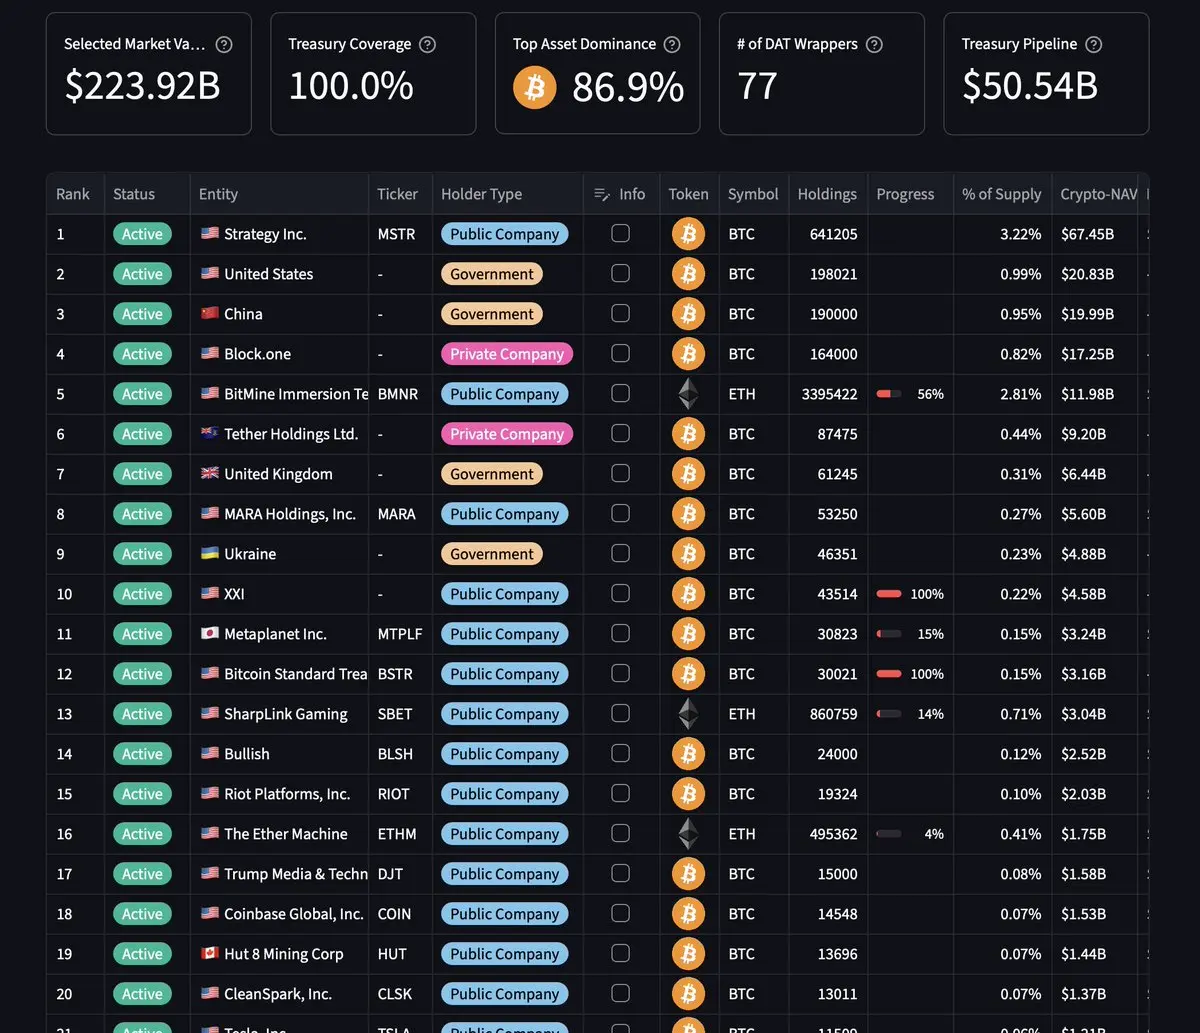This screenshot has height=1033, width=1200.
Task: Enable the Info checkbox for Metaplanet Inc.
Action: point(620,633)
